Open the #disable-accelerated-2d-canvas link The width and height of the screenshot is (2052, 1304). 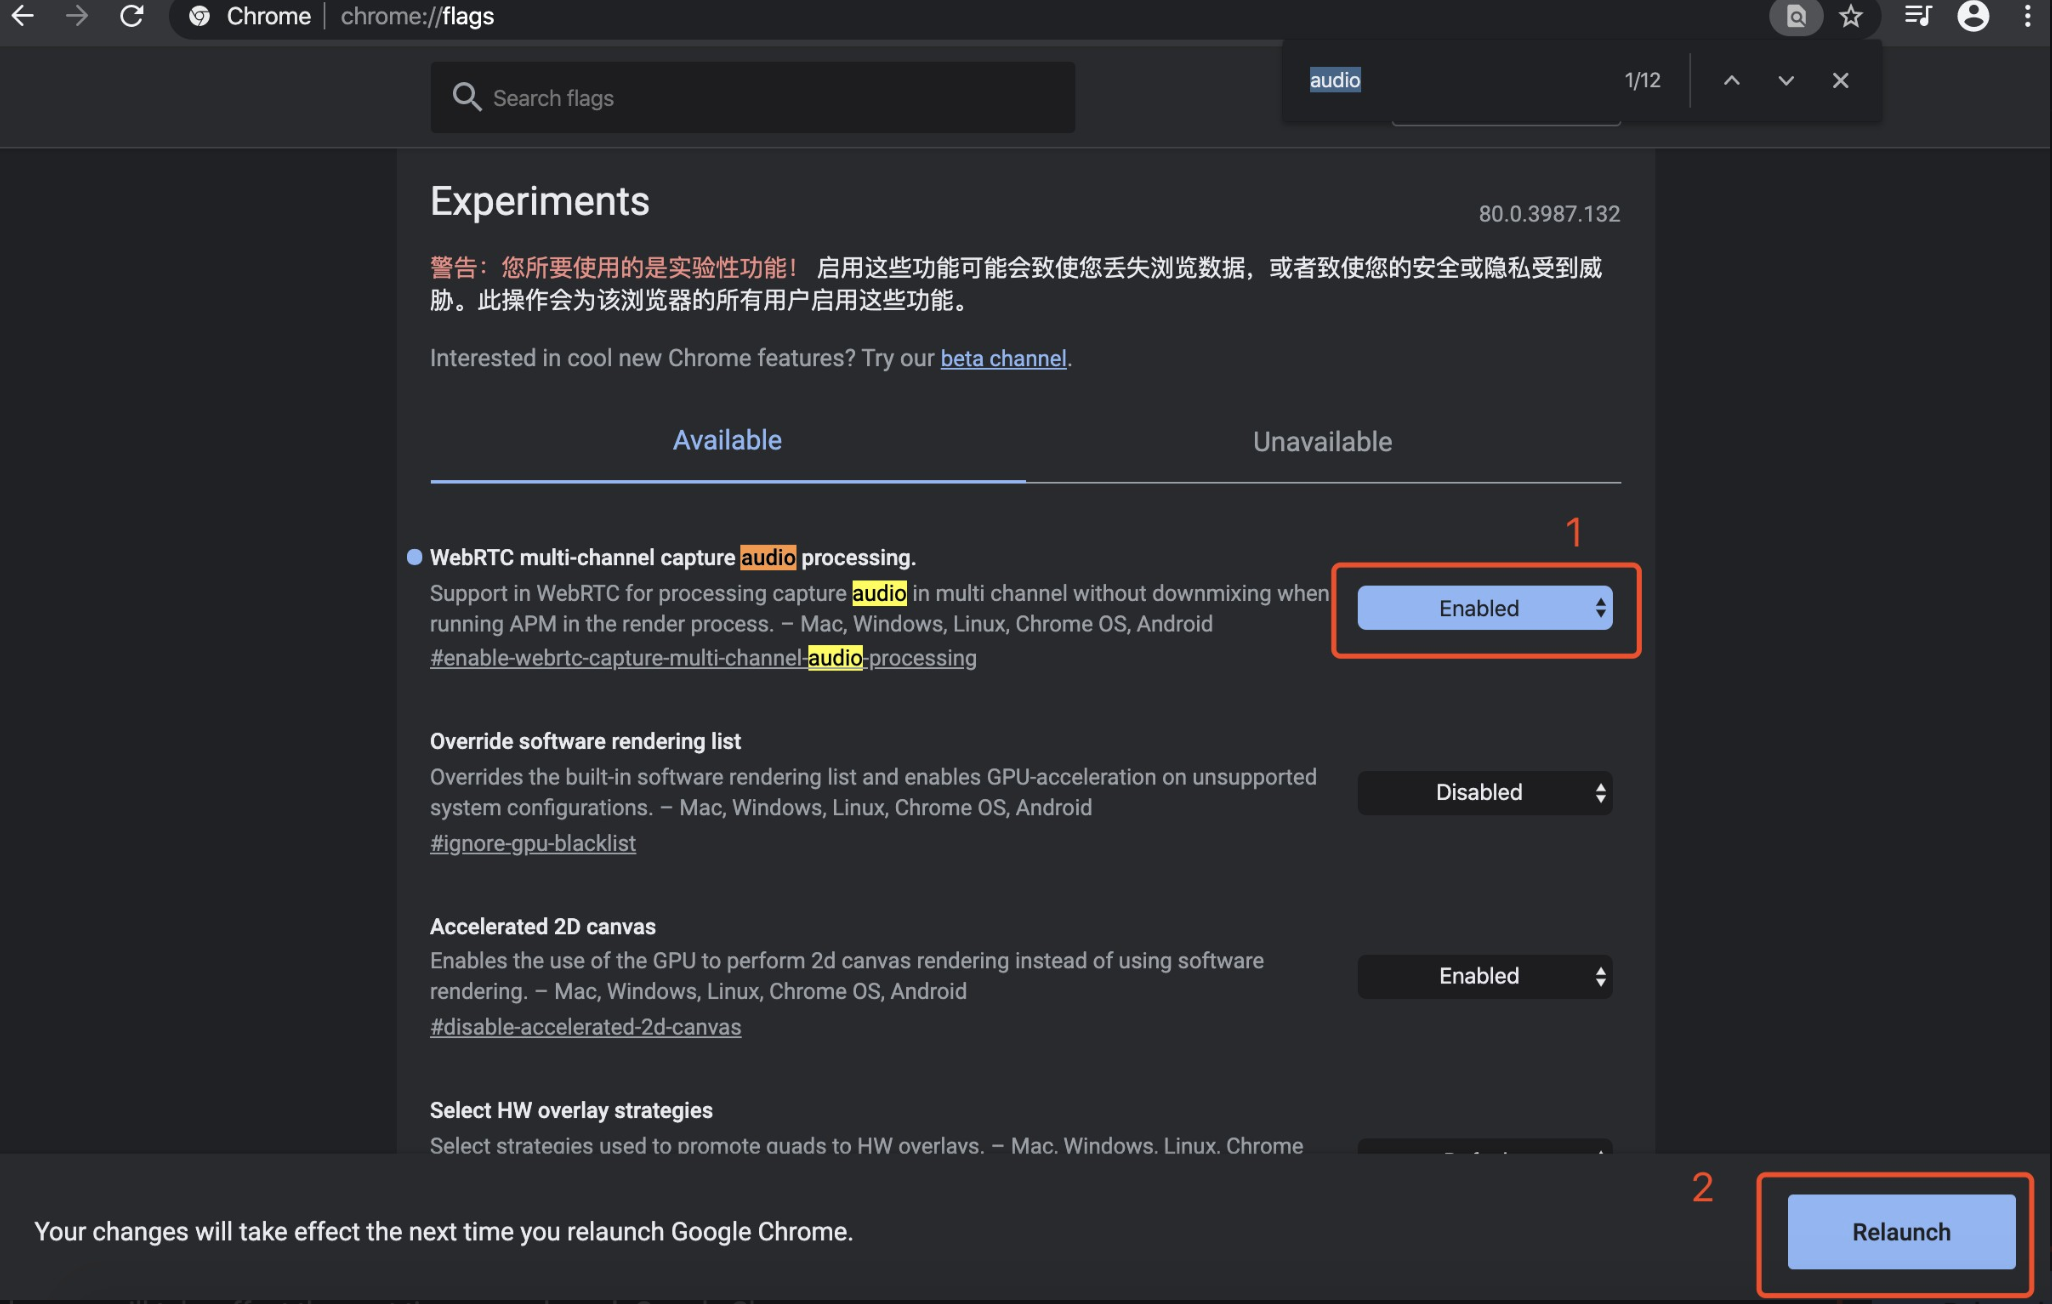585,1027
